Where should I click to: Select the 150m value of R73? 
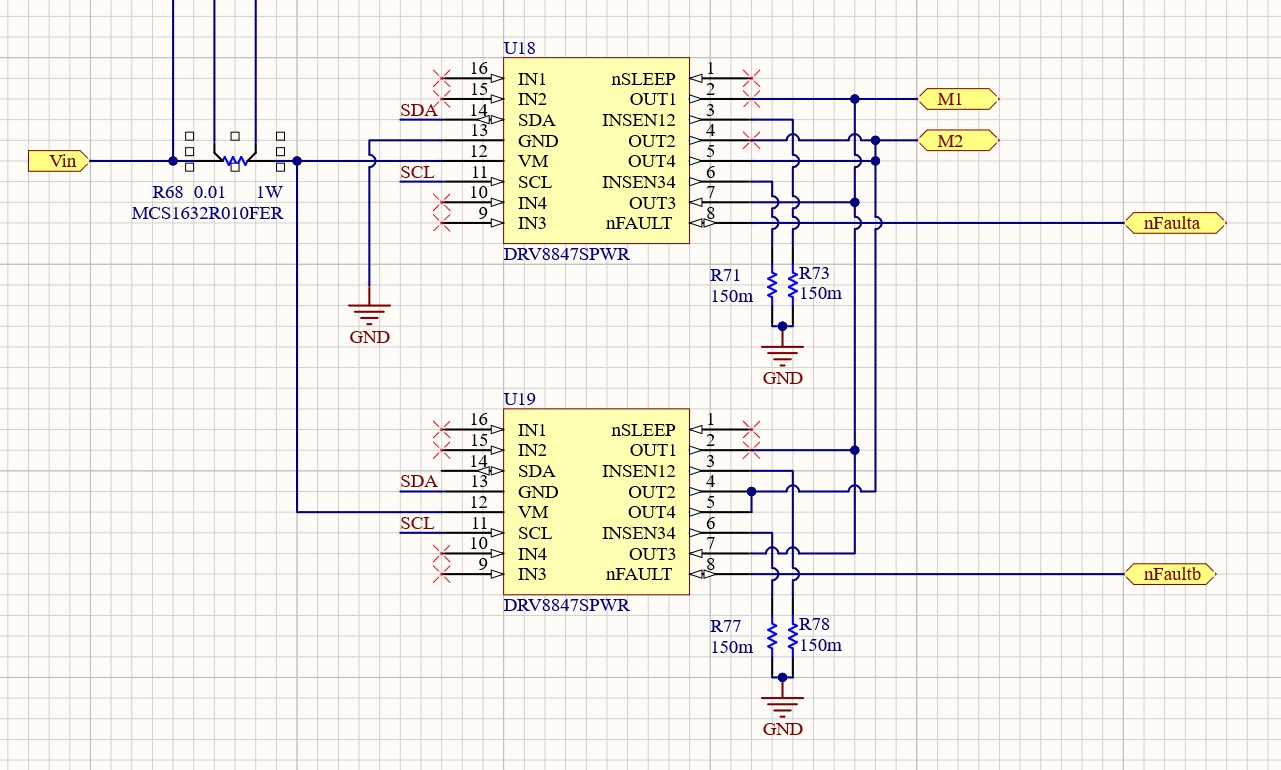pos(821,294)
